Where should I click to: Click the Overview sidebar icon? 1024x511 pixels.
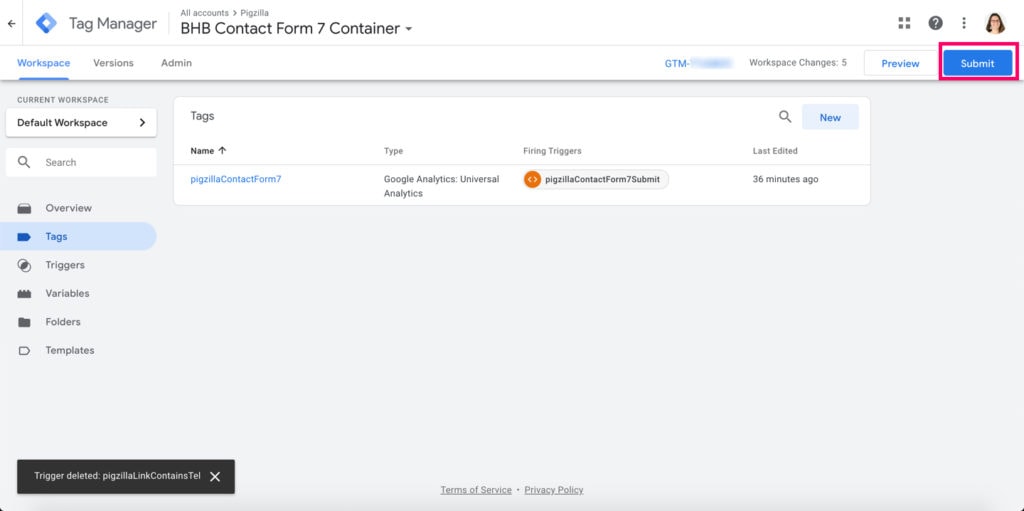24,208
